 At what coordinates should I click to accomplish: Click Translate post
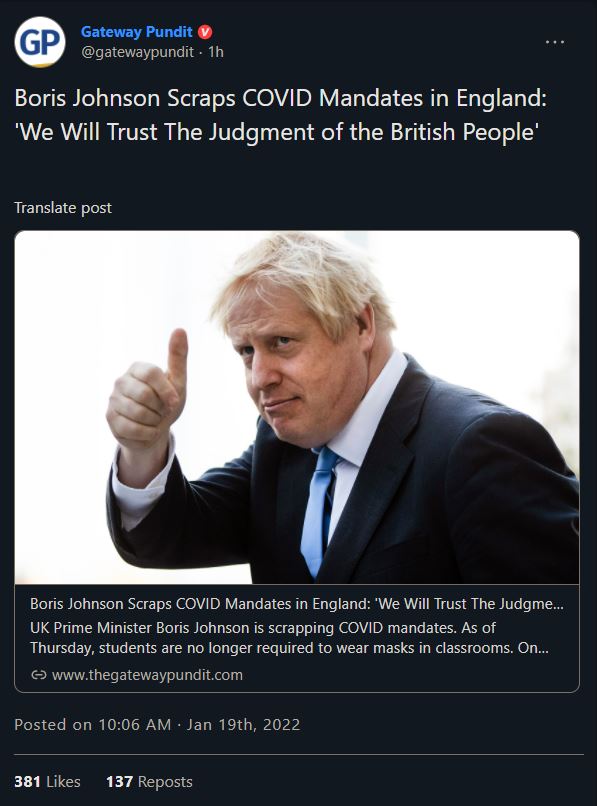pyautogui.click(x=63, y=208)
